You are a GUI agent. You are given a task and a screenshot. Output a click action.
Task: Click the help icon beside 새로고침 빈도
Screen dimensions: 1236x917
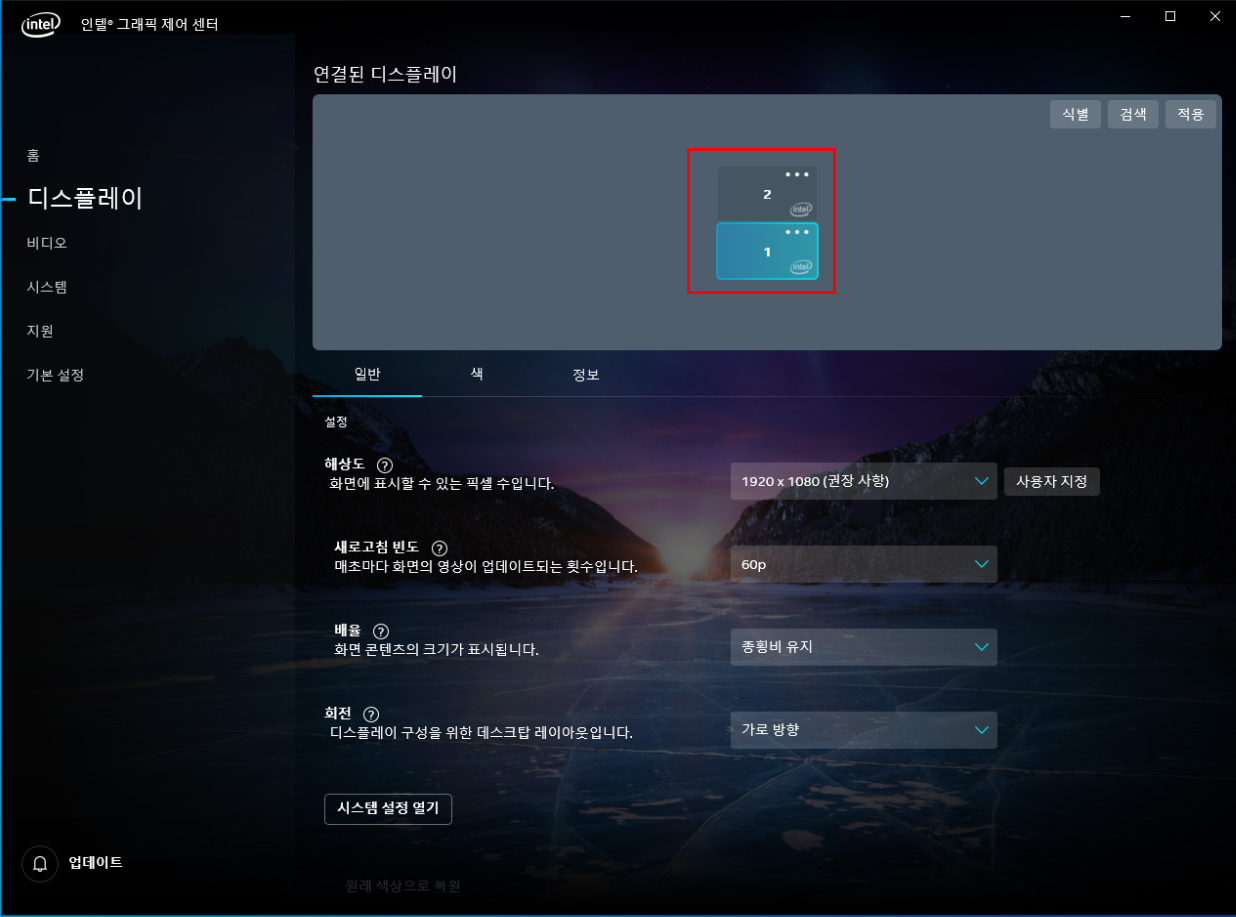point(439,548)
